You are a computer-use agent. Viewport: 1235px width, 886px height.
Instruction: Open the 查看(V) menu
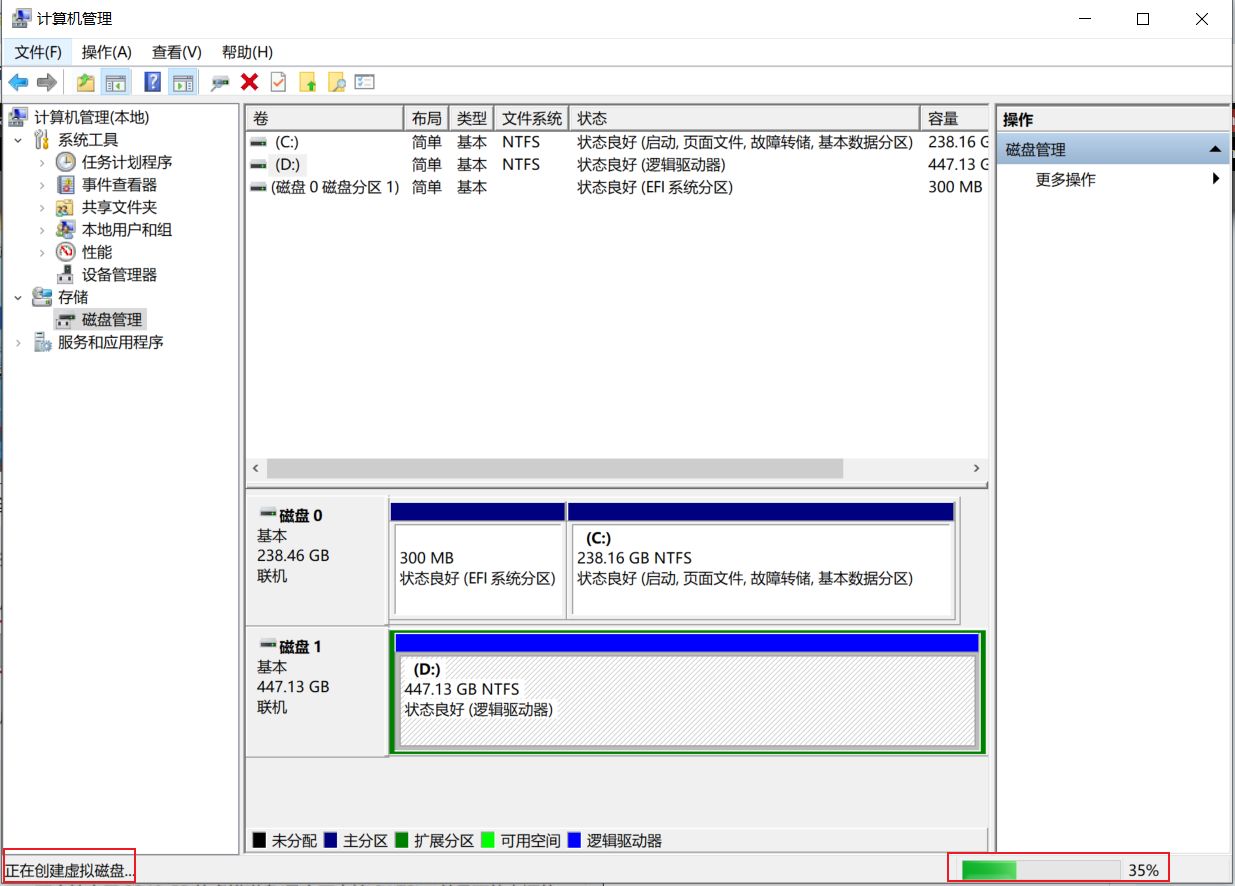[x=176, y=52]
